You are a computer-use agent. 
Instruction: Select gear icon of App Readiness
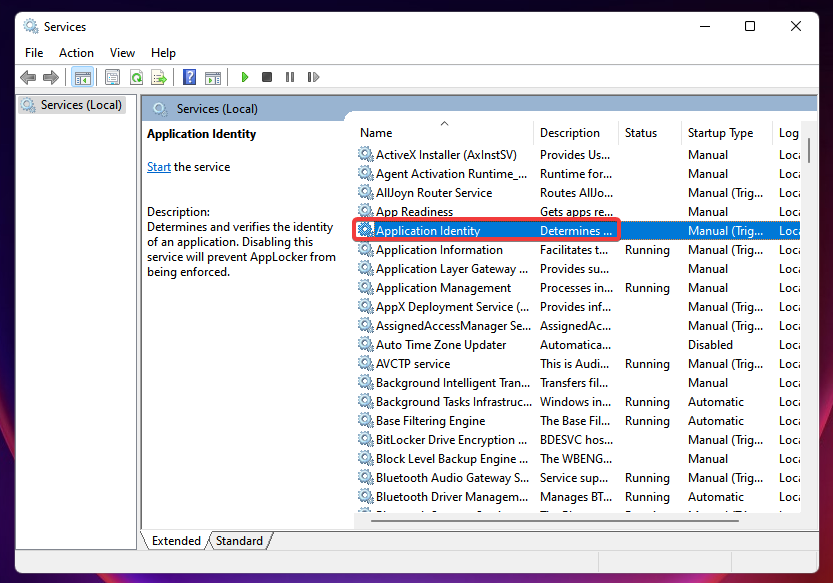pos(366,212)
